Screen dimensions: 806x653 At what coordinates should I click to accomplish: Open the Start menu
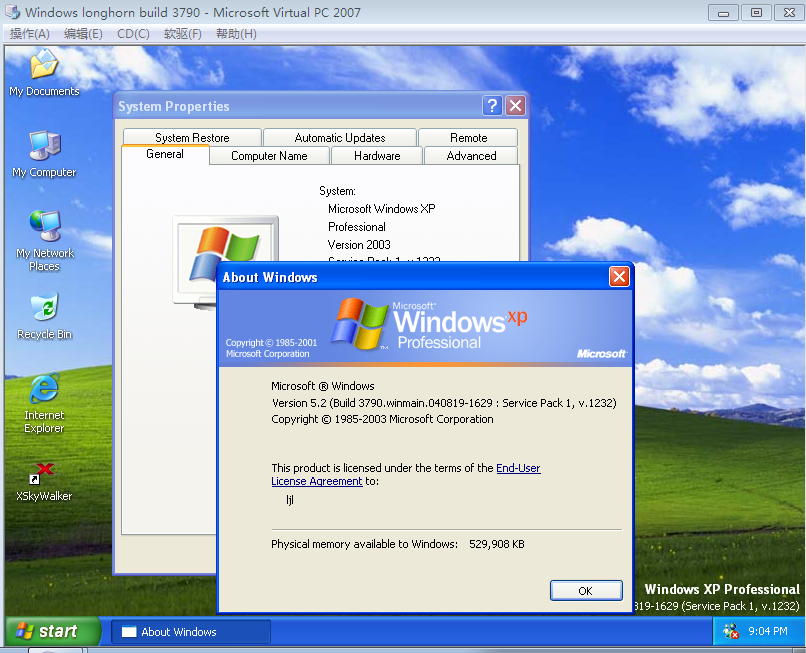53,630
